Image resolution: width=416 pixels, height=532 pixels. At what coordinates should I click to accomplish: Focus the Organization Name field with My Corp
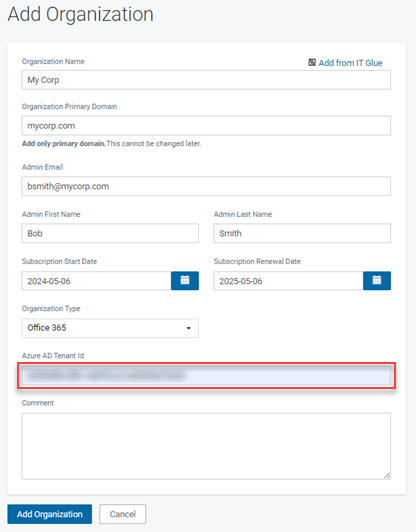[x=206, y=80]
